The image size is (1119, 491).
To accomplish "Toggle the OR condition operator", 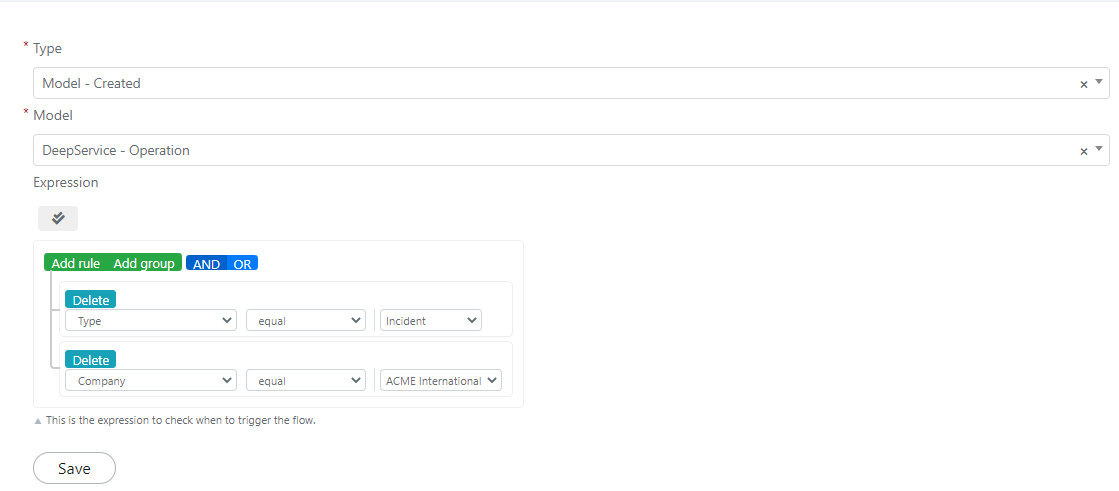I will tap(243, 263).
